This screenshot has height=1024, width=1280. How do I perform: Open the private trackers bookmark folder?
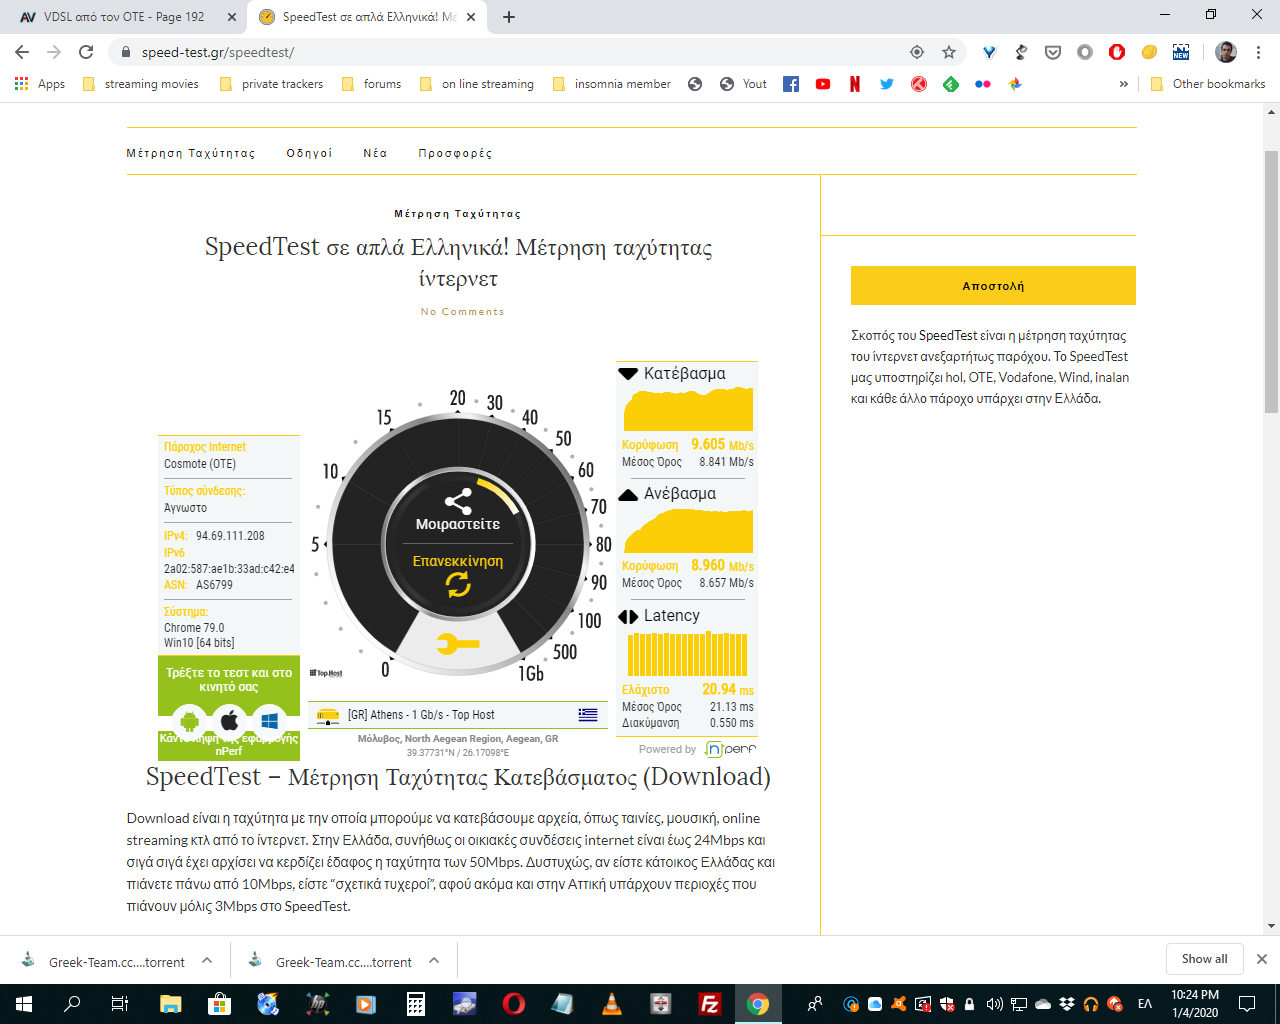pos(271,84)
